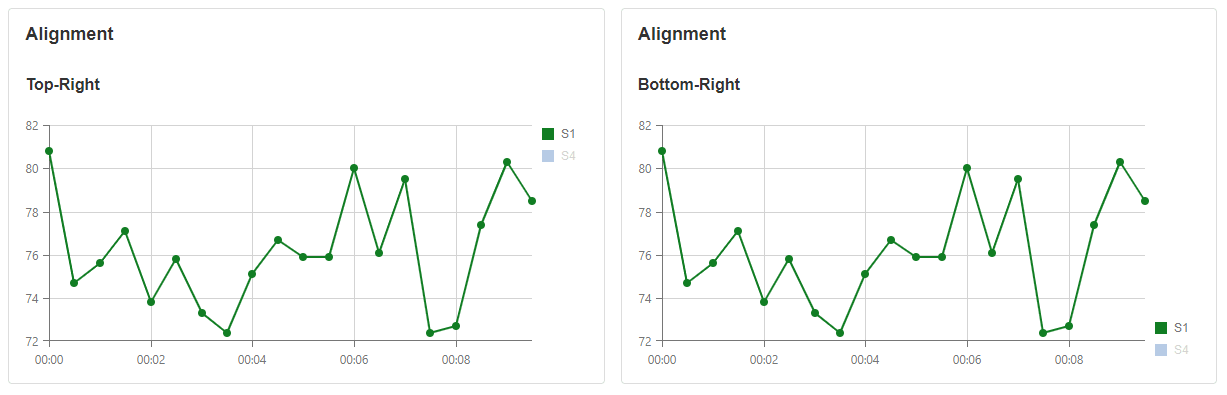
Task: Click the 00:04 axis label in Top-Right chart
Action: click(x=252, y=358)
